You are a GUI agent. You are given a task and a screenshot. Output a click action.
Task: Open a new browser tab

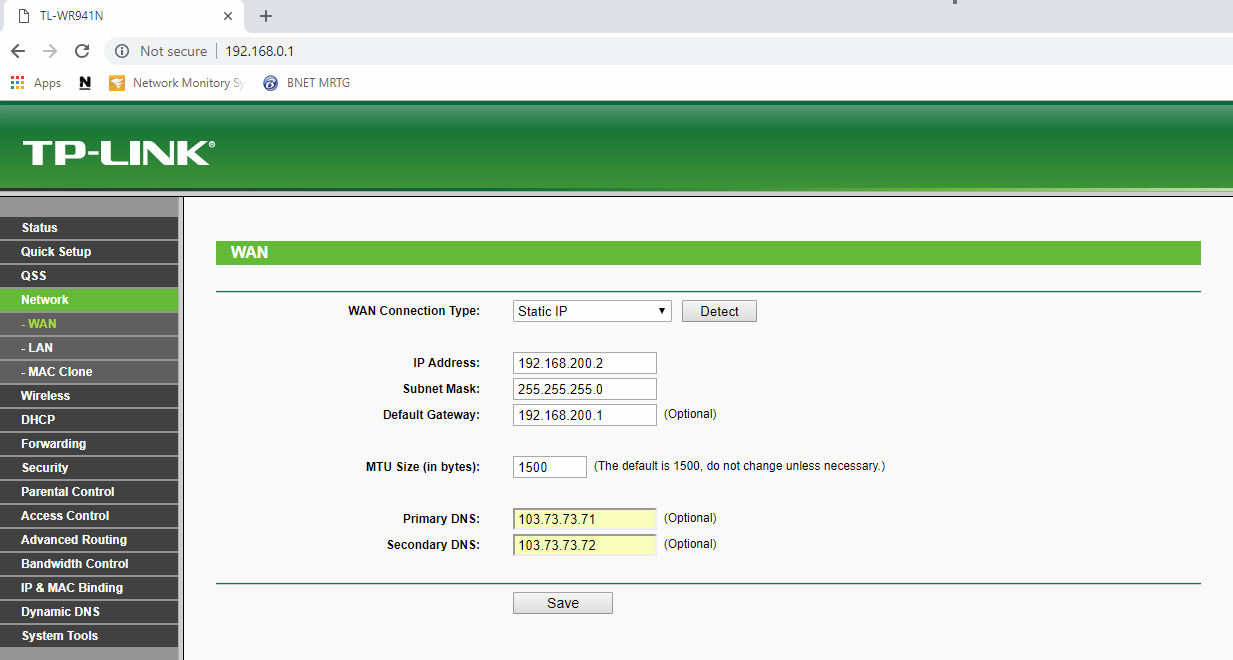coord(265,16)
